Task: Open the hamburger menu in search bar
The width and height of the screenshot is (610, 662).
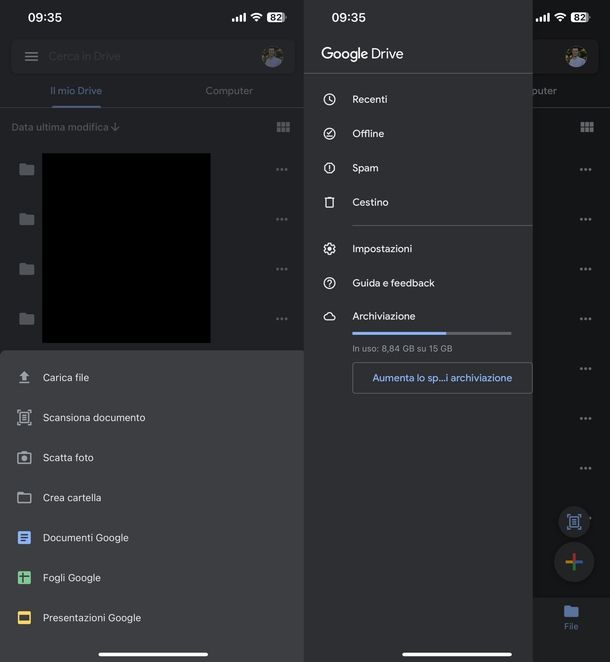Action: [31, 57]
